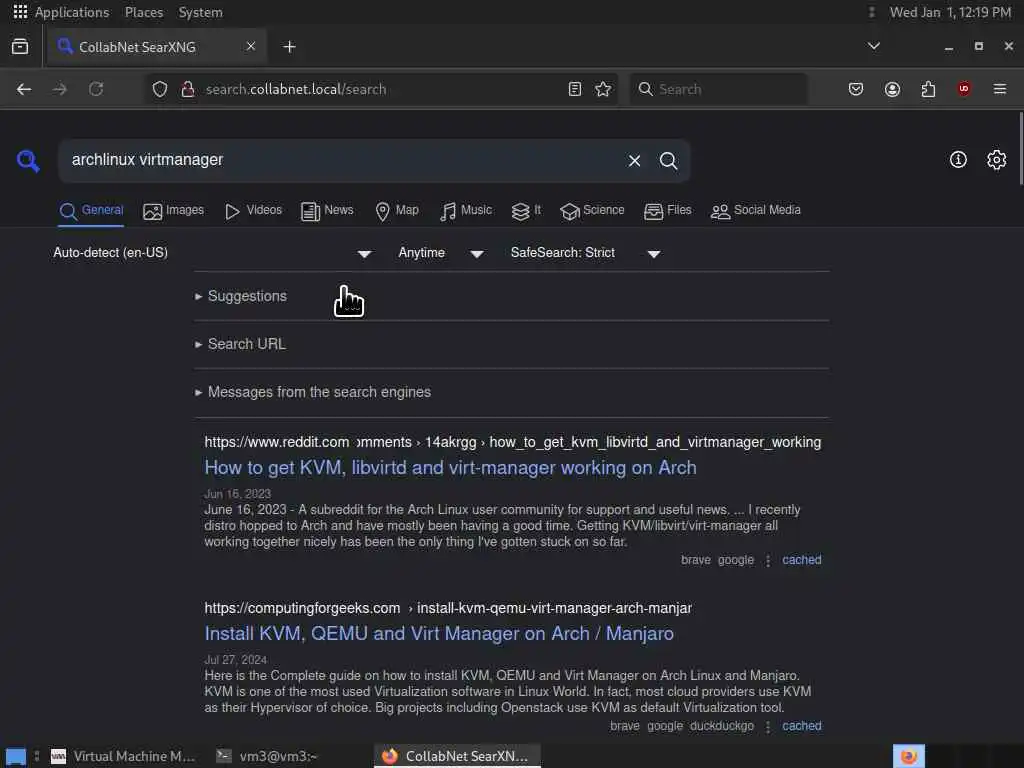The width and height of the screenshot is (1024, 768).
Task: Click the computingforgeeks.com result URL
Action: pyautogui.click(x=448, y=608)
